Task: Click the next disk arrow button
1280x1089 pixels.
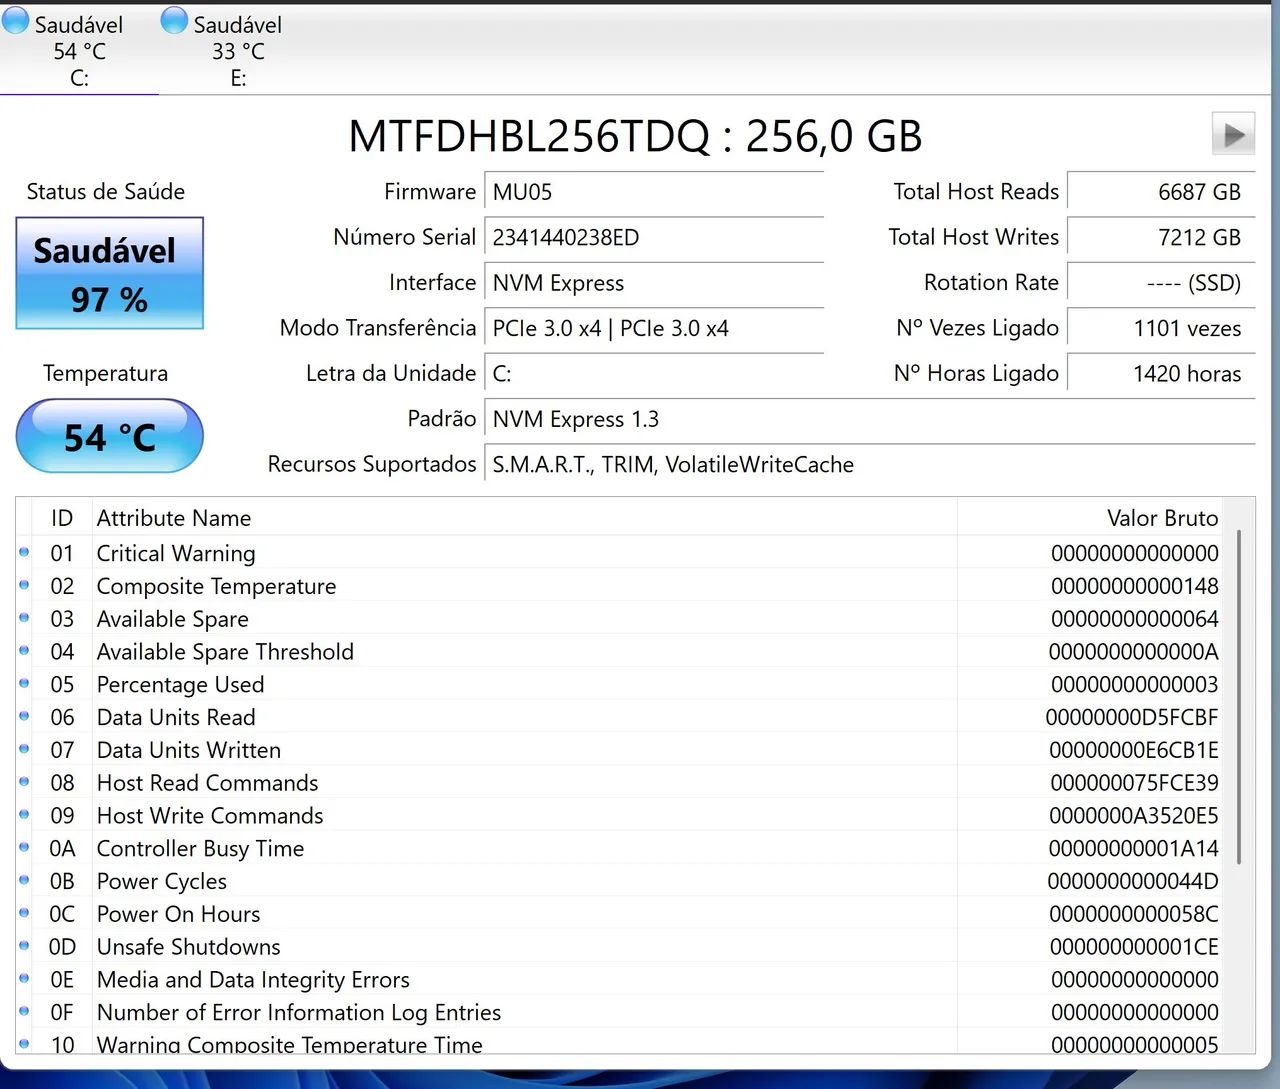Action: point(1233,134)
